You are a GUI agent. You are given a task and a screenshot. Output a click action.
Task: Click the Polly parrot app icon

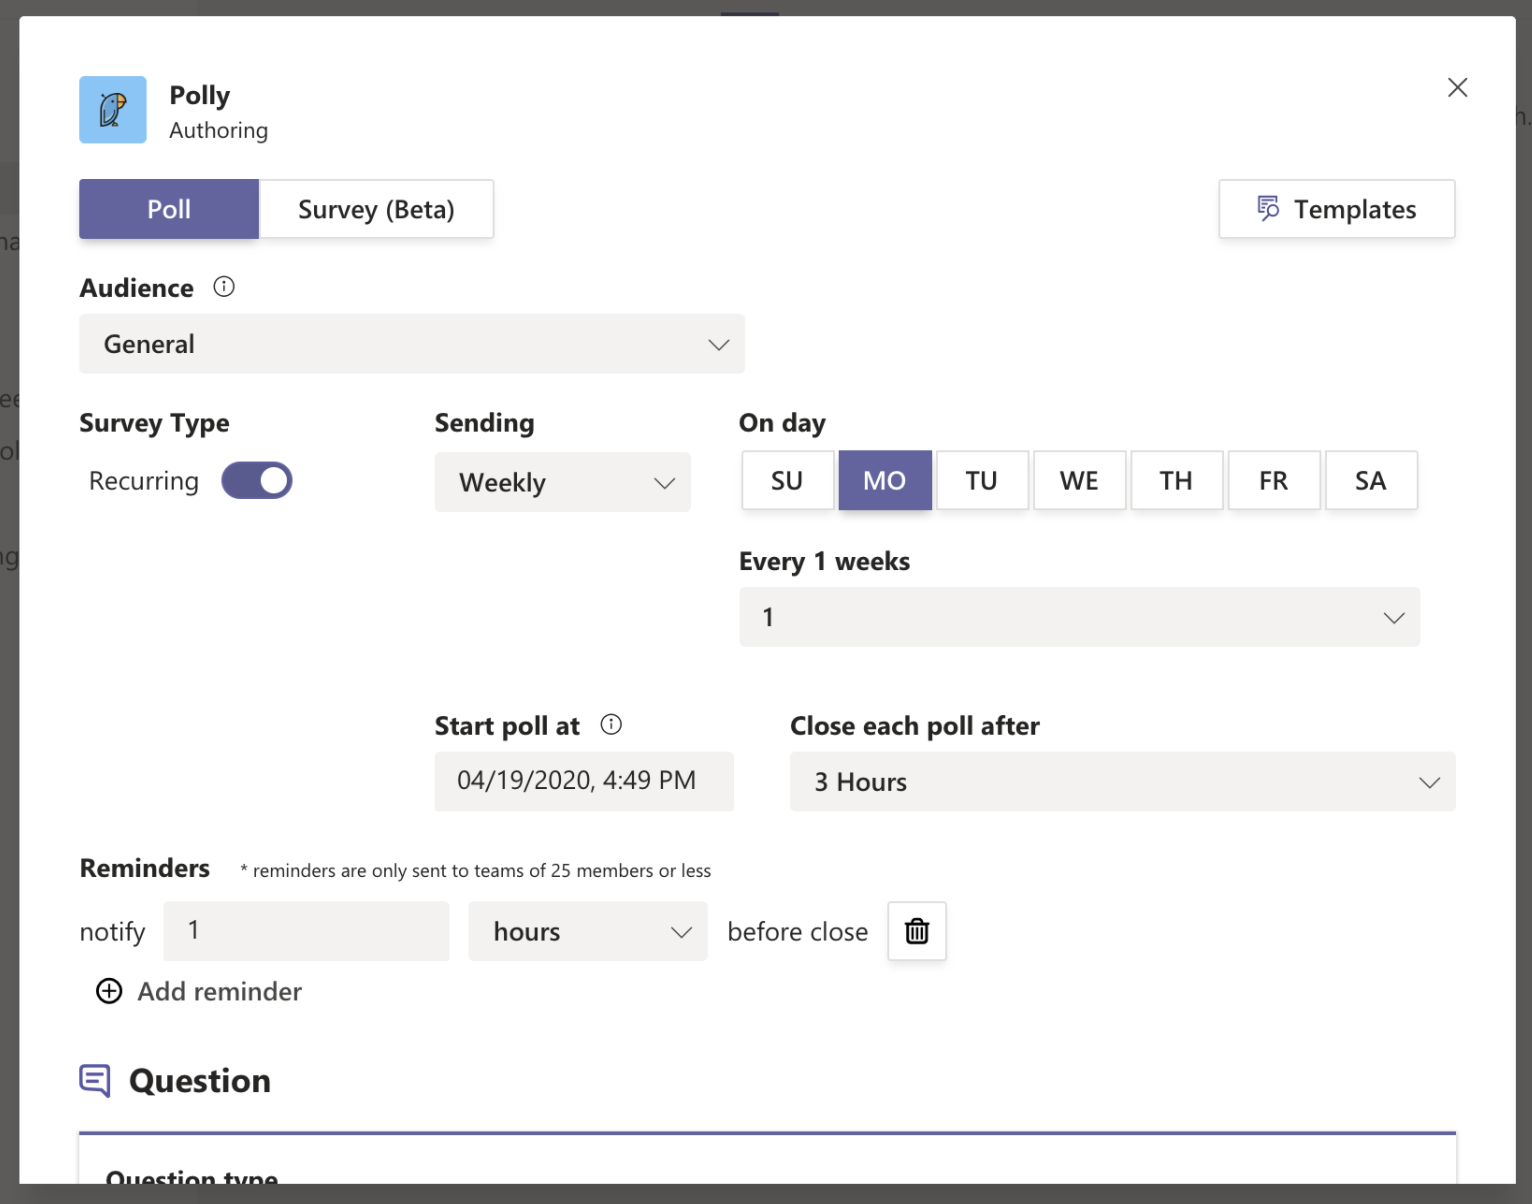tap(113, 110)
